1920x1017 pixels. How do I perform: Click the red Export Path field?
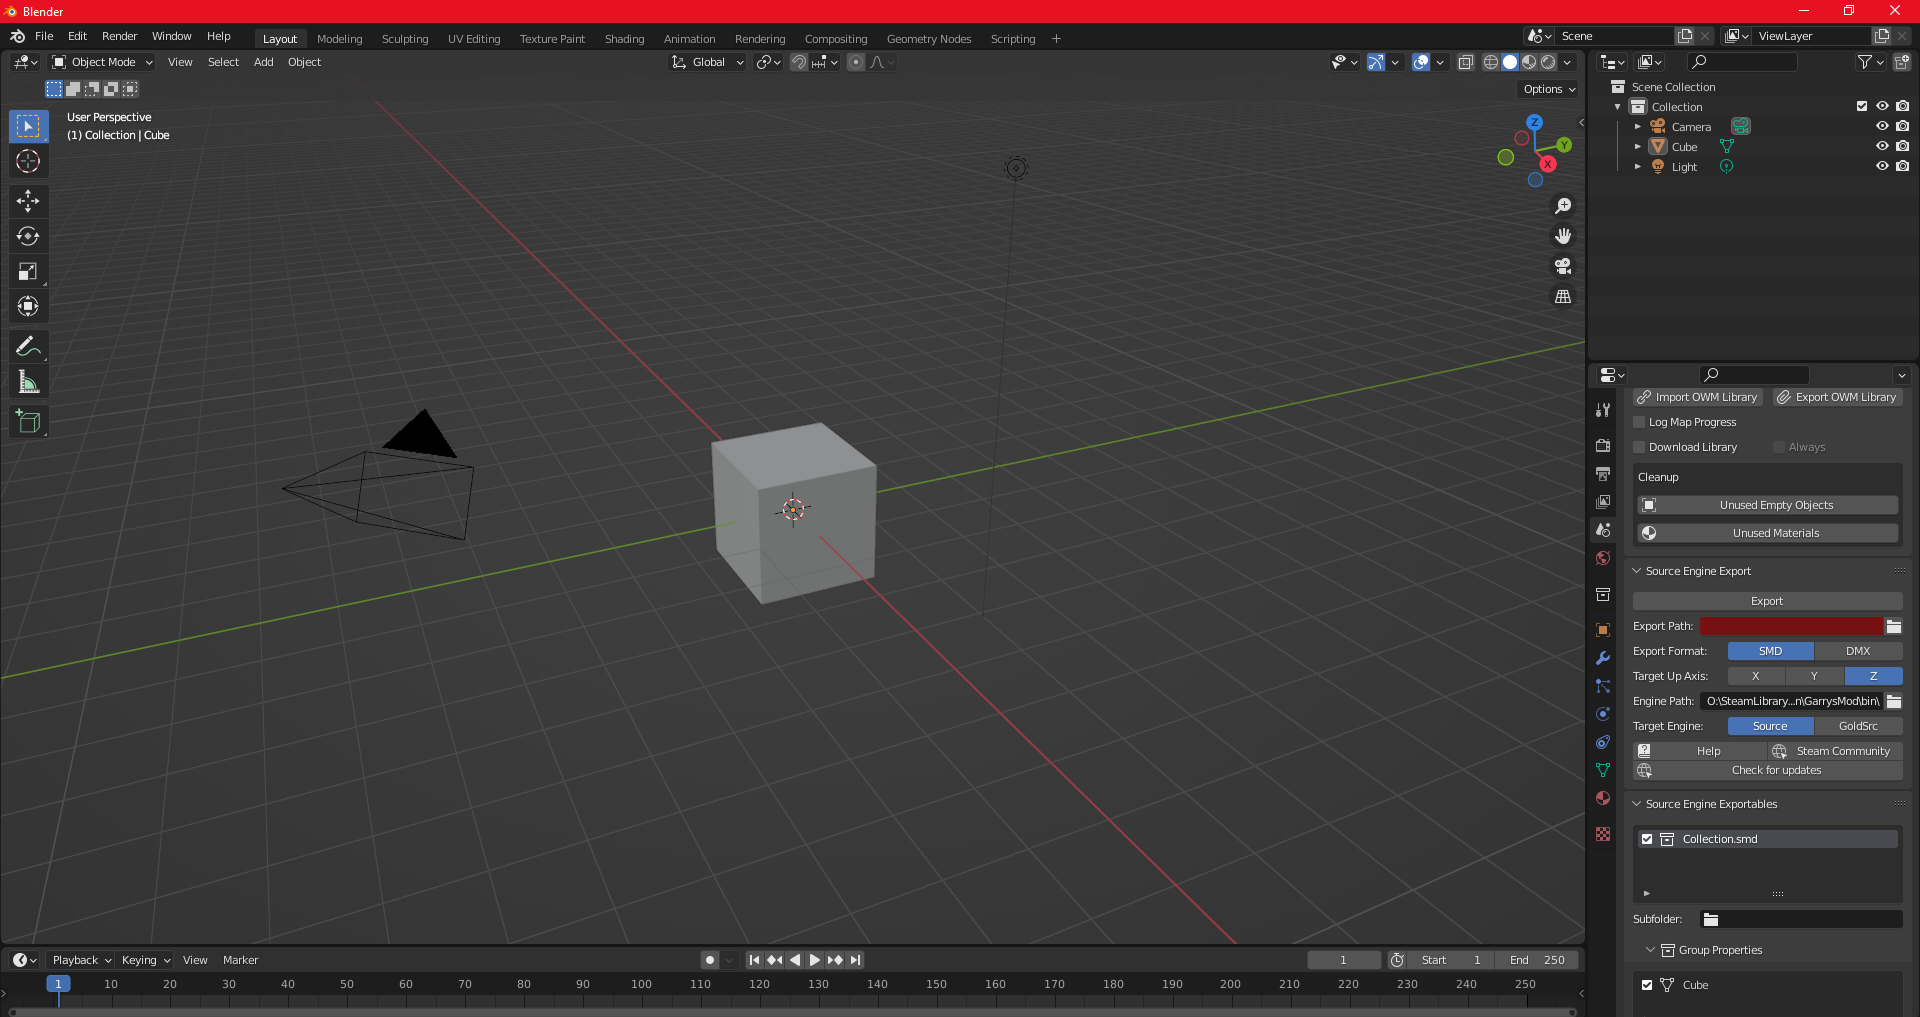point(1791,626)
